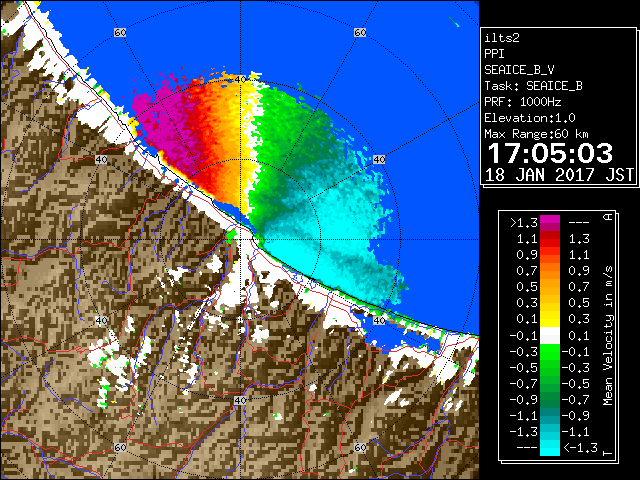Click the '<-1.3' legend value

580,448
